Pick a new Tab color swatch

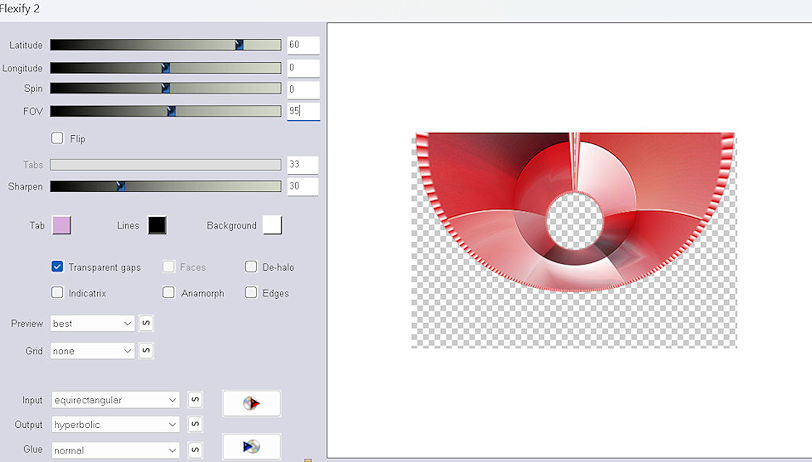point(62,225)
